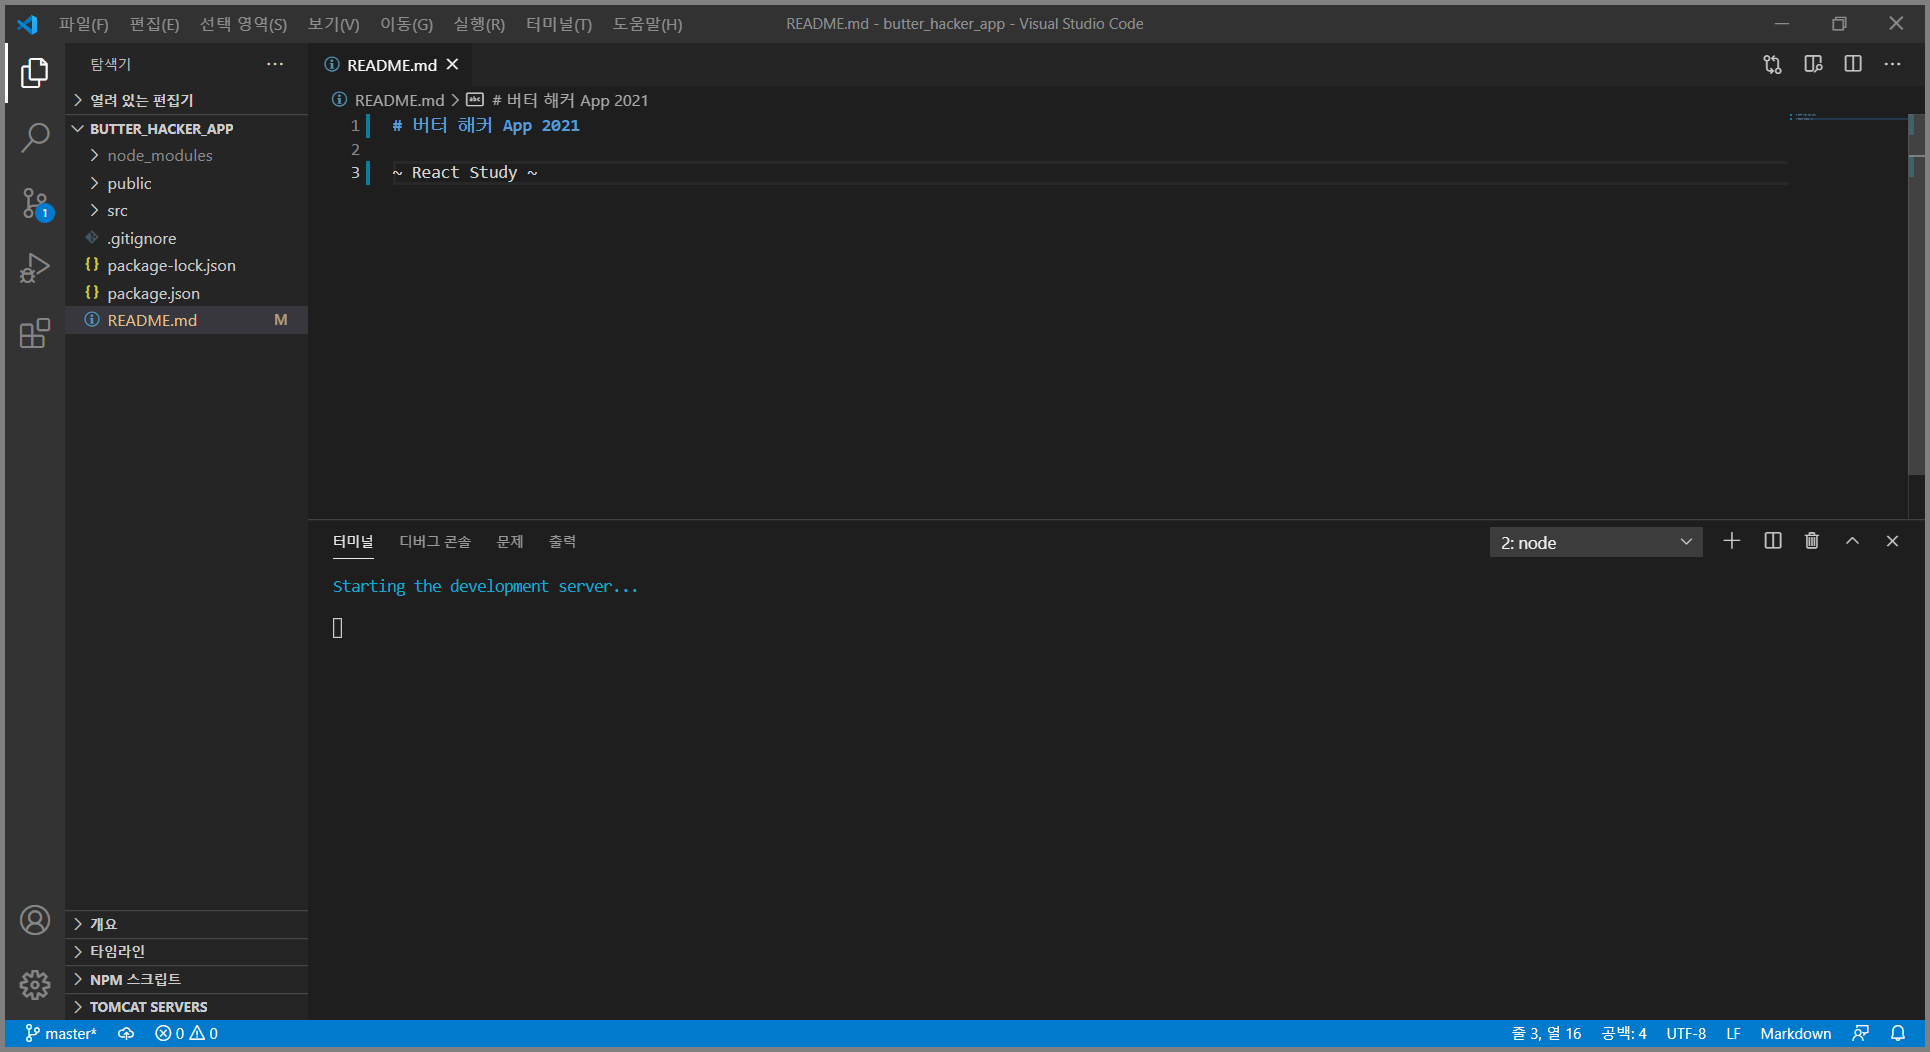This screenshot has height=1052, width=1930.
Task: Click the VS Code logo icon
Action: [x=27, y=24]
